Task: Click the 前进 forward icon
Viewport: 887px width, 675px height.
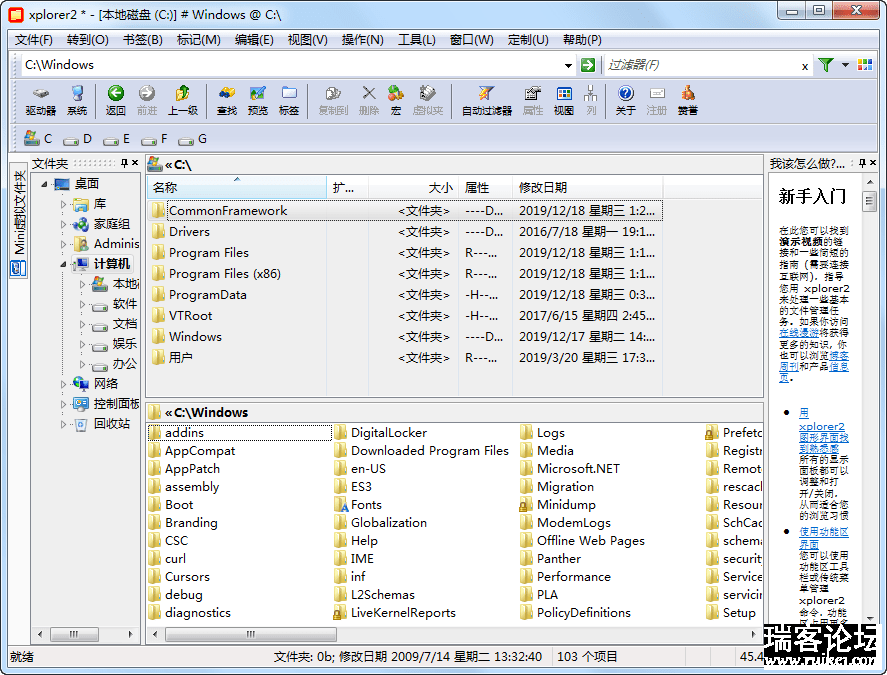Action: click(x=147, y=100)
